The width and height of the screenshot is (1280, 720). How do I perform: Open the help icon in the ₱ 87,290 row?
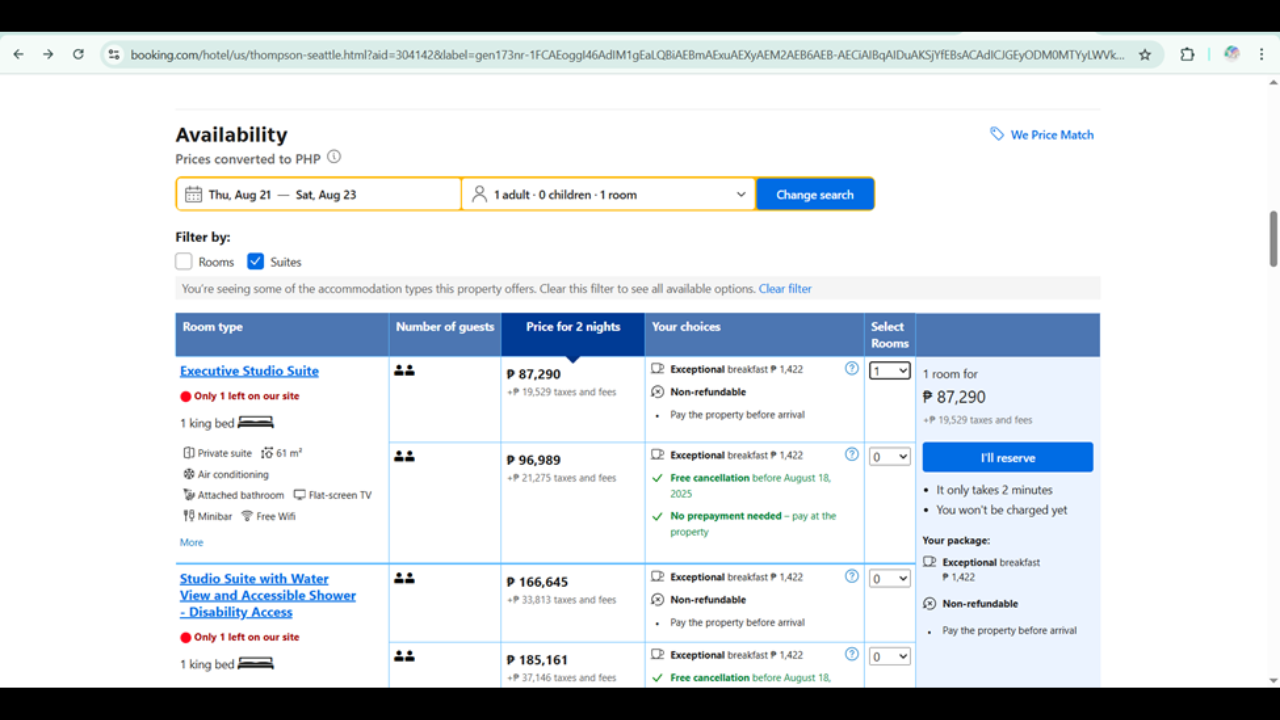pyautogui.click(x=852, y=368)
